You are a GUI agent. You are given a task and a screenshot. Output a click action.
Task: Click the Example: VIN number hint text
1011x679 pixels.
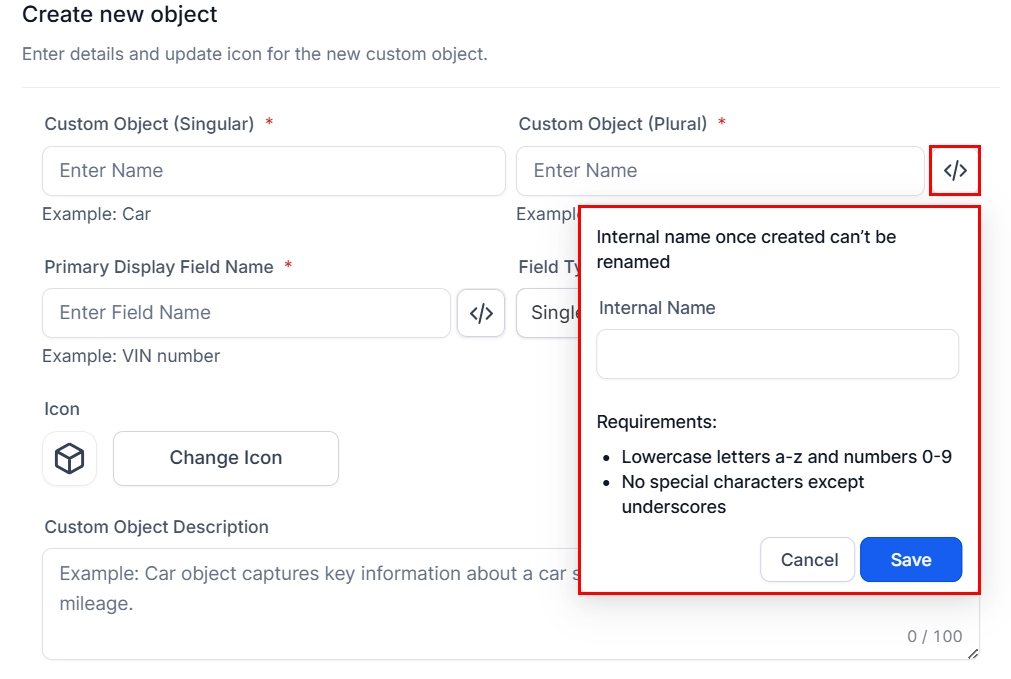[131, 356]
